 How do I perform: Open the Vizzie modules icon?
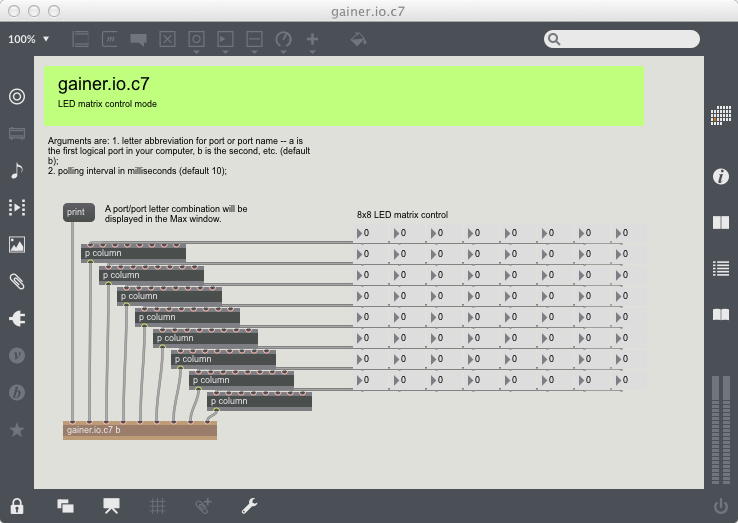click(17, 356)
